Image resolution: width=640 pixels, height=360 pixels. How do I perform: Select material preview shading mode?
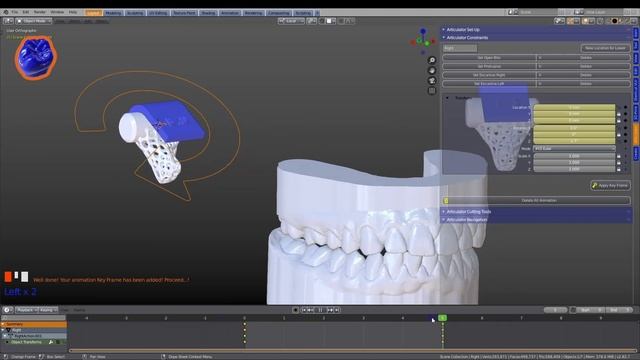[621, 21]
